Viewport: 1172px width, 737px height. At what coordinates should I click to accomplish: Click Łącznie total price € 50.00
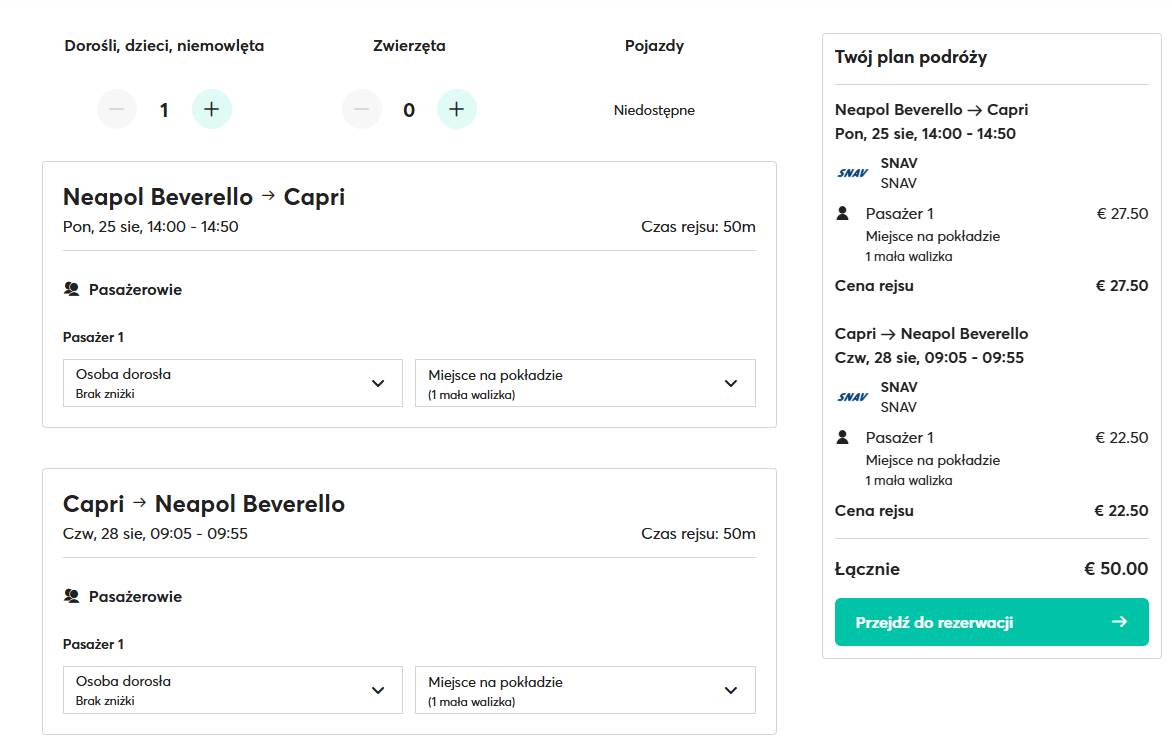click(x=1116, y=569)
